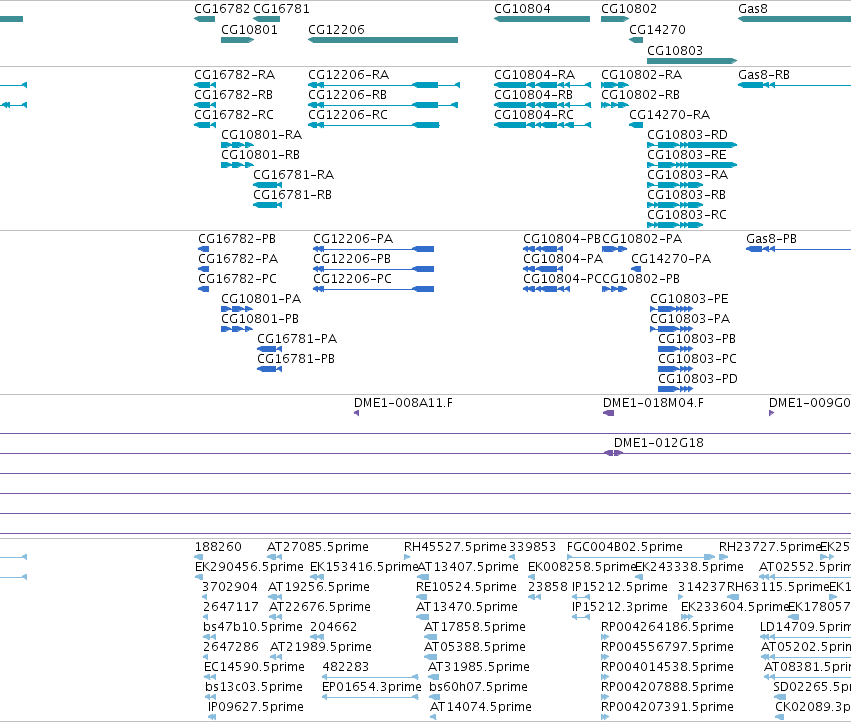Click the CG10801 gene label

(x=249, y=29)
